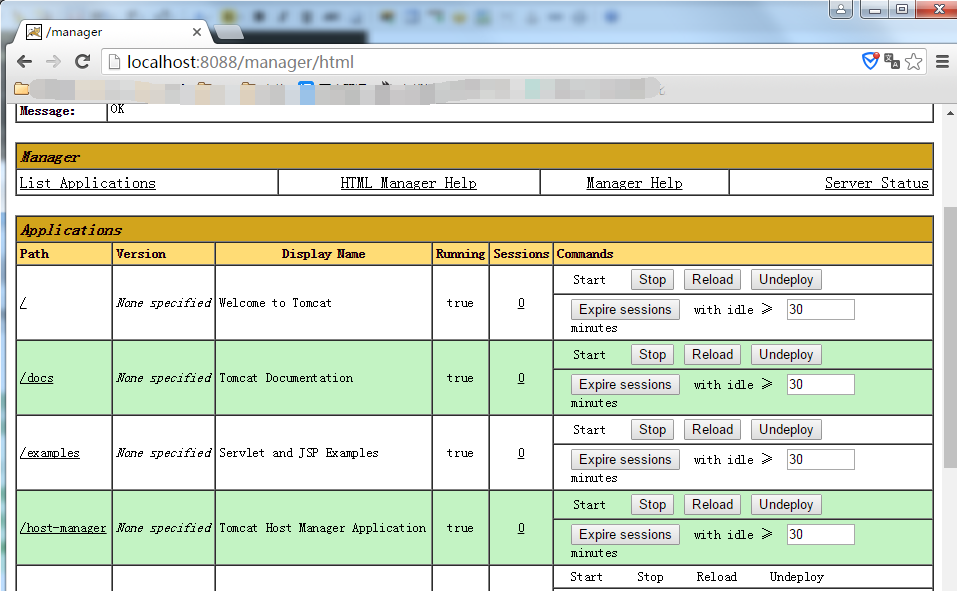Click idle minutes field for /docs

pos(820,385)
